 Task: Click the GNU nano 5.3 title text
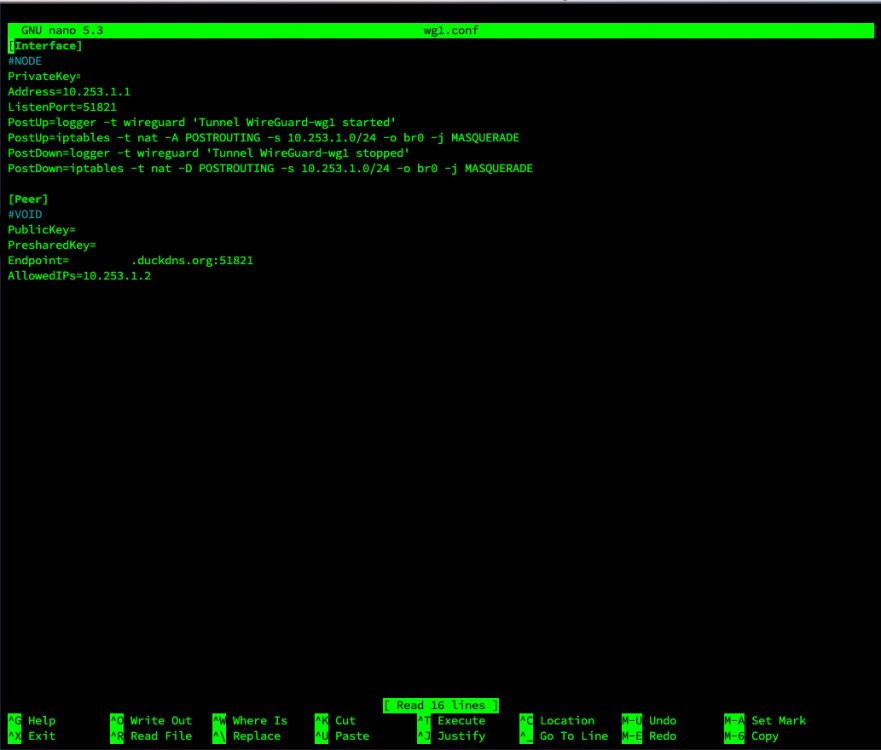tap(62, 30)
